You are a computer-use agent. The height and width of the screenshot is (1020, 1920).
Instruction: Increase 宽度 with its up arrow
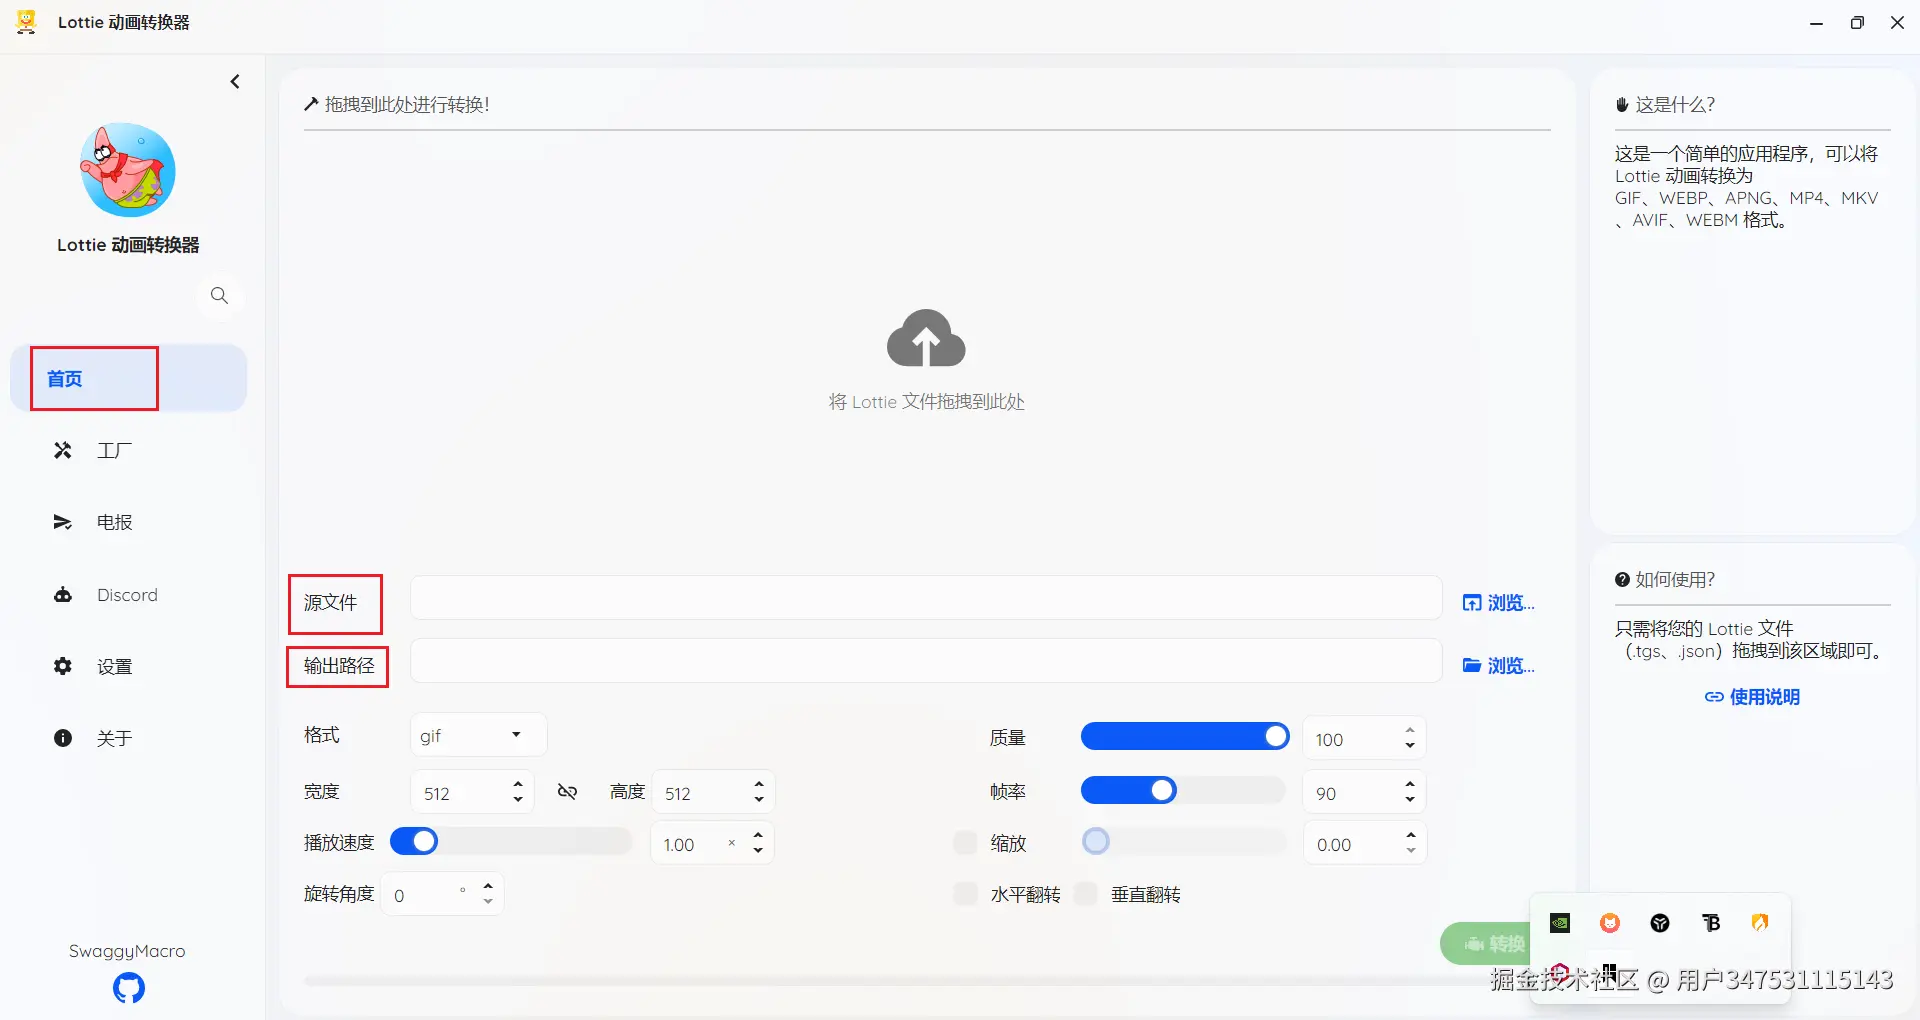point(518,784)
